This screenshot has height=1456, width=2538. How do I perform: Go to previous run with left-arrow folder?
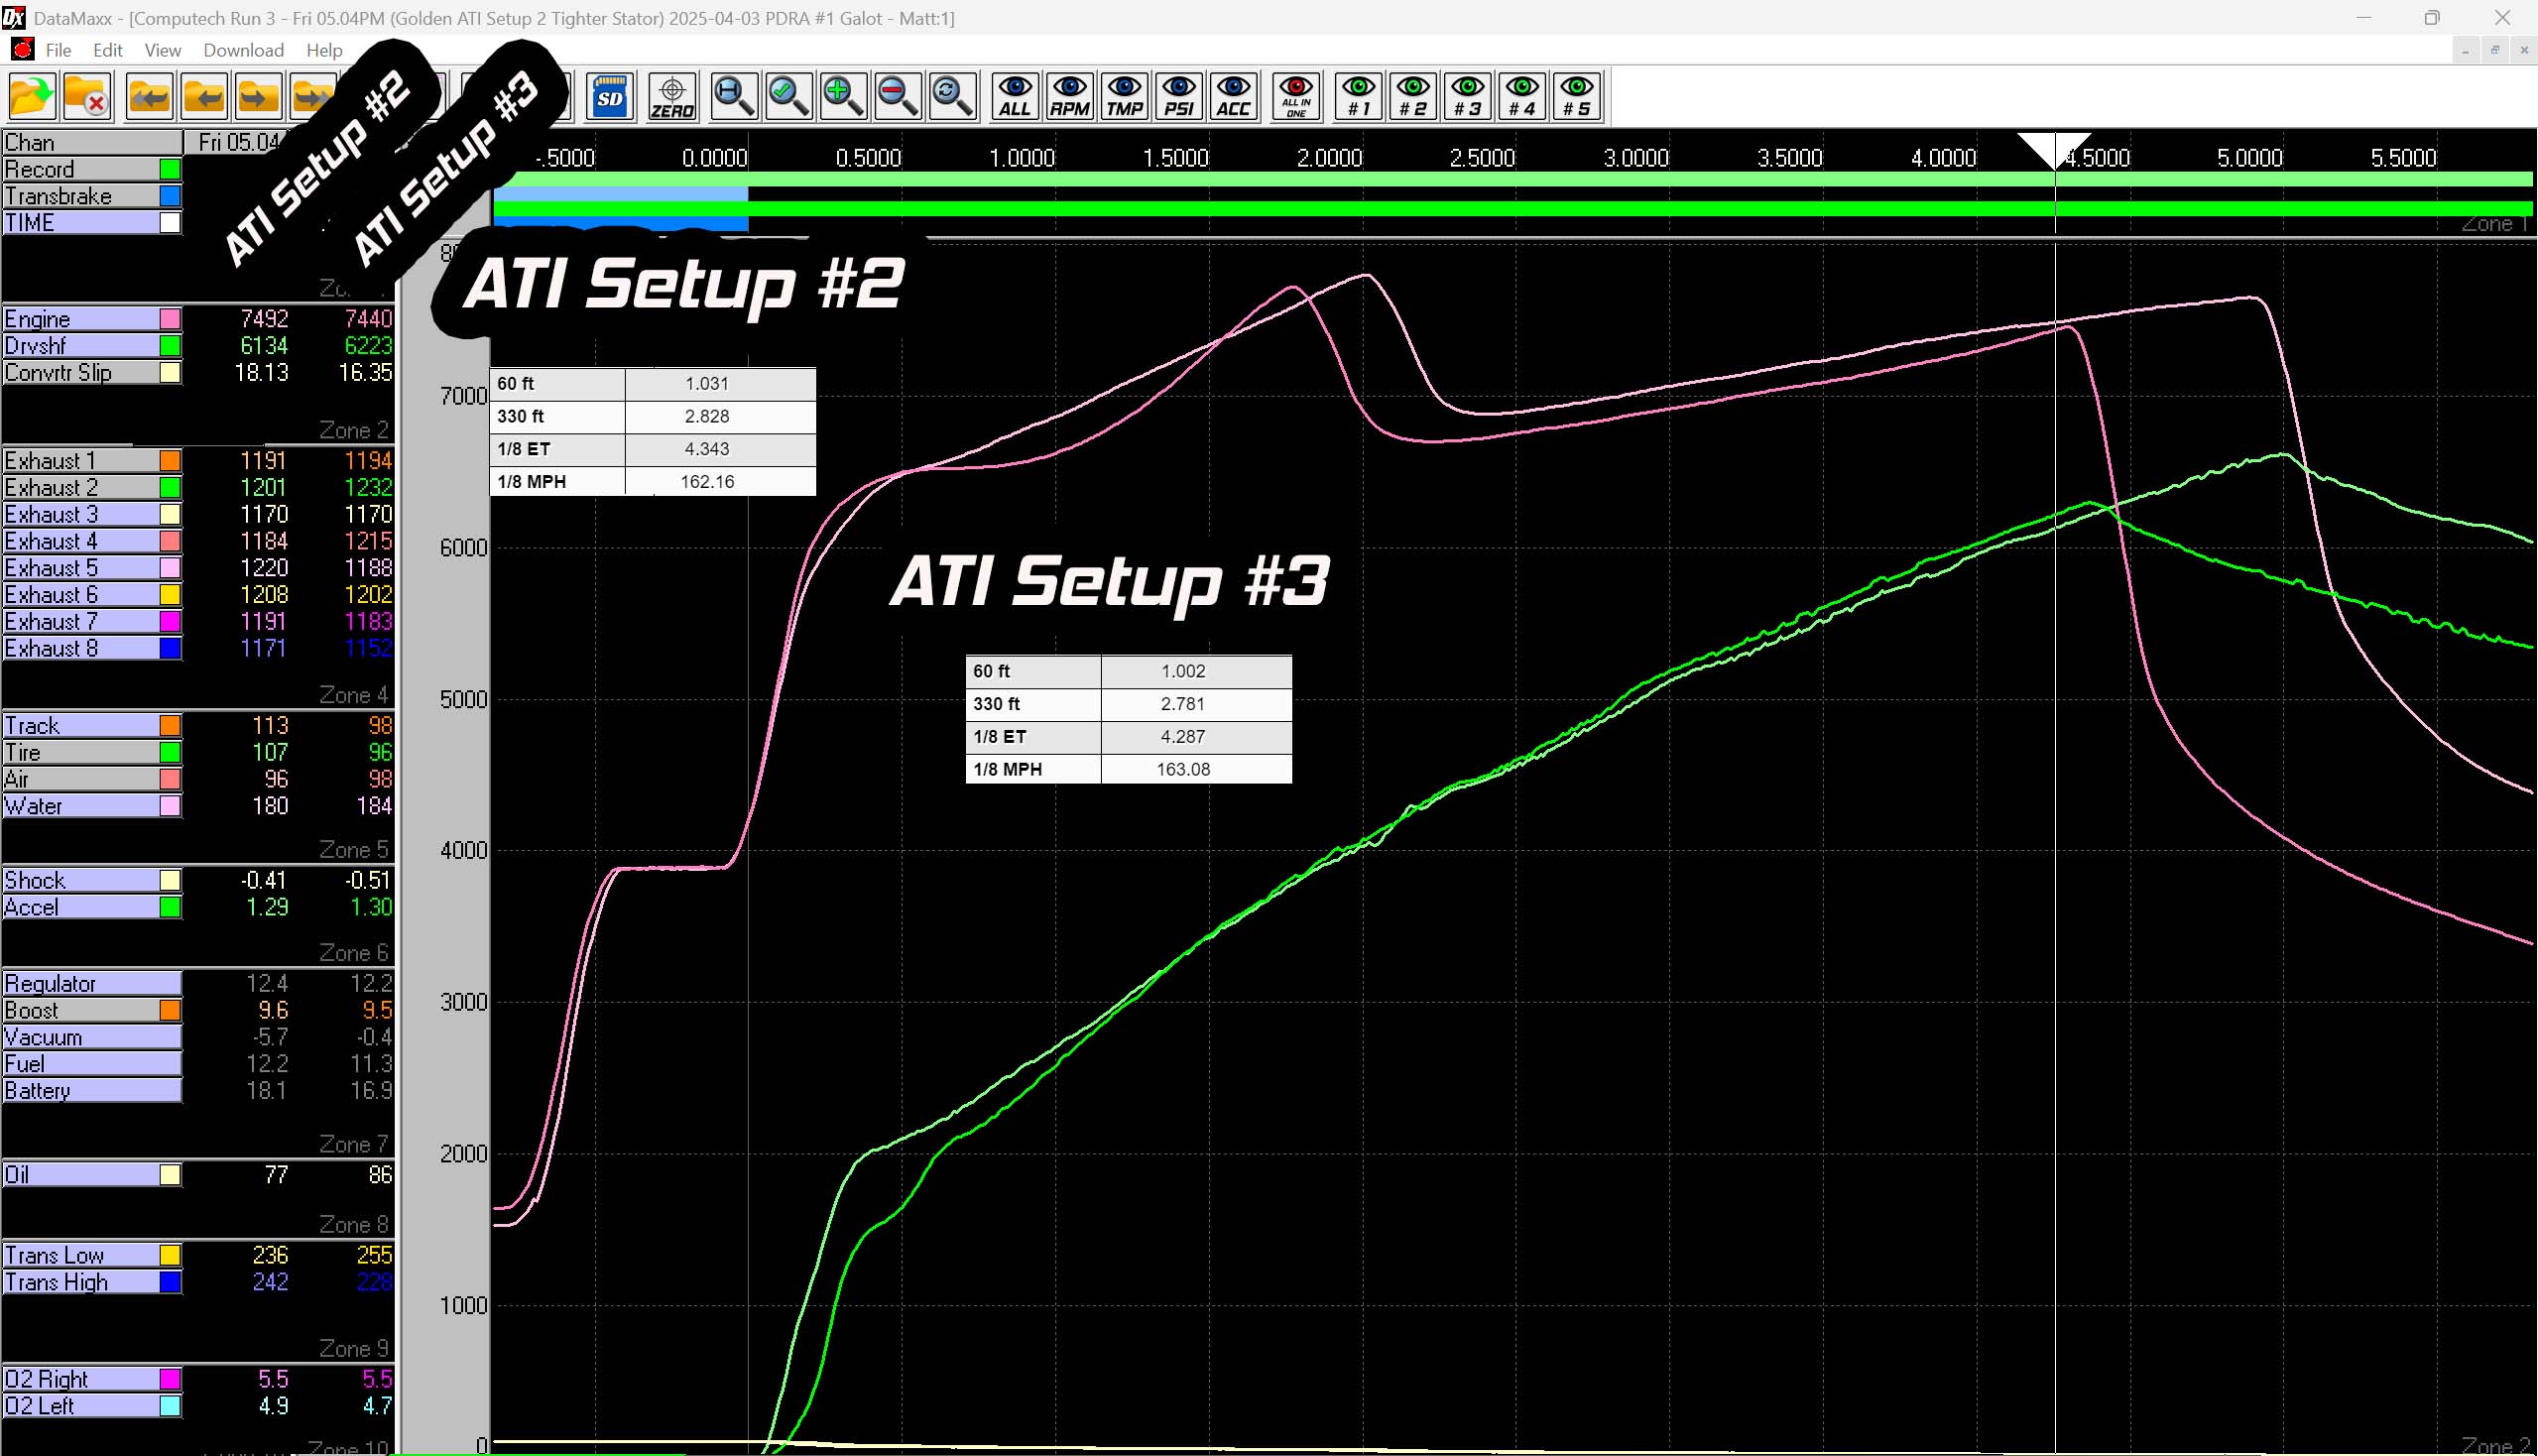coord(204,97)
